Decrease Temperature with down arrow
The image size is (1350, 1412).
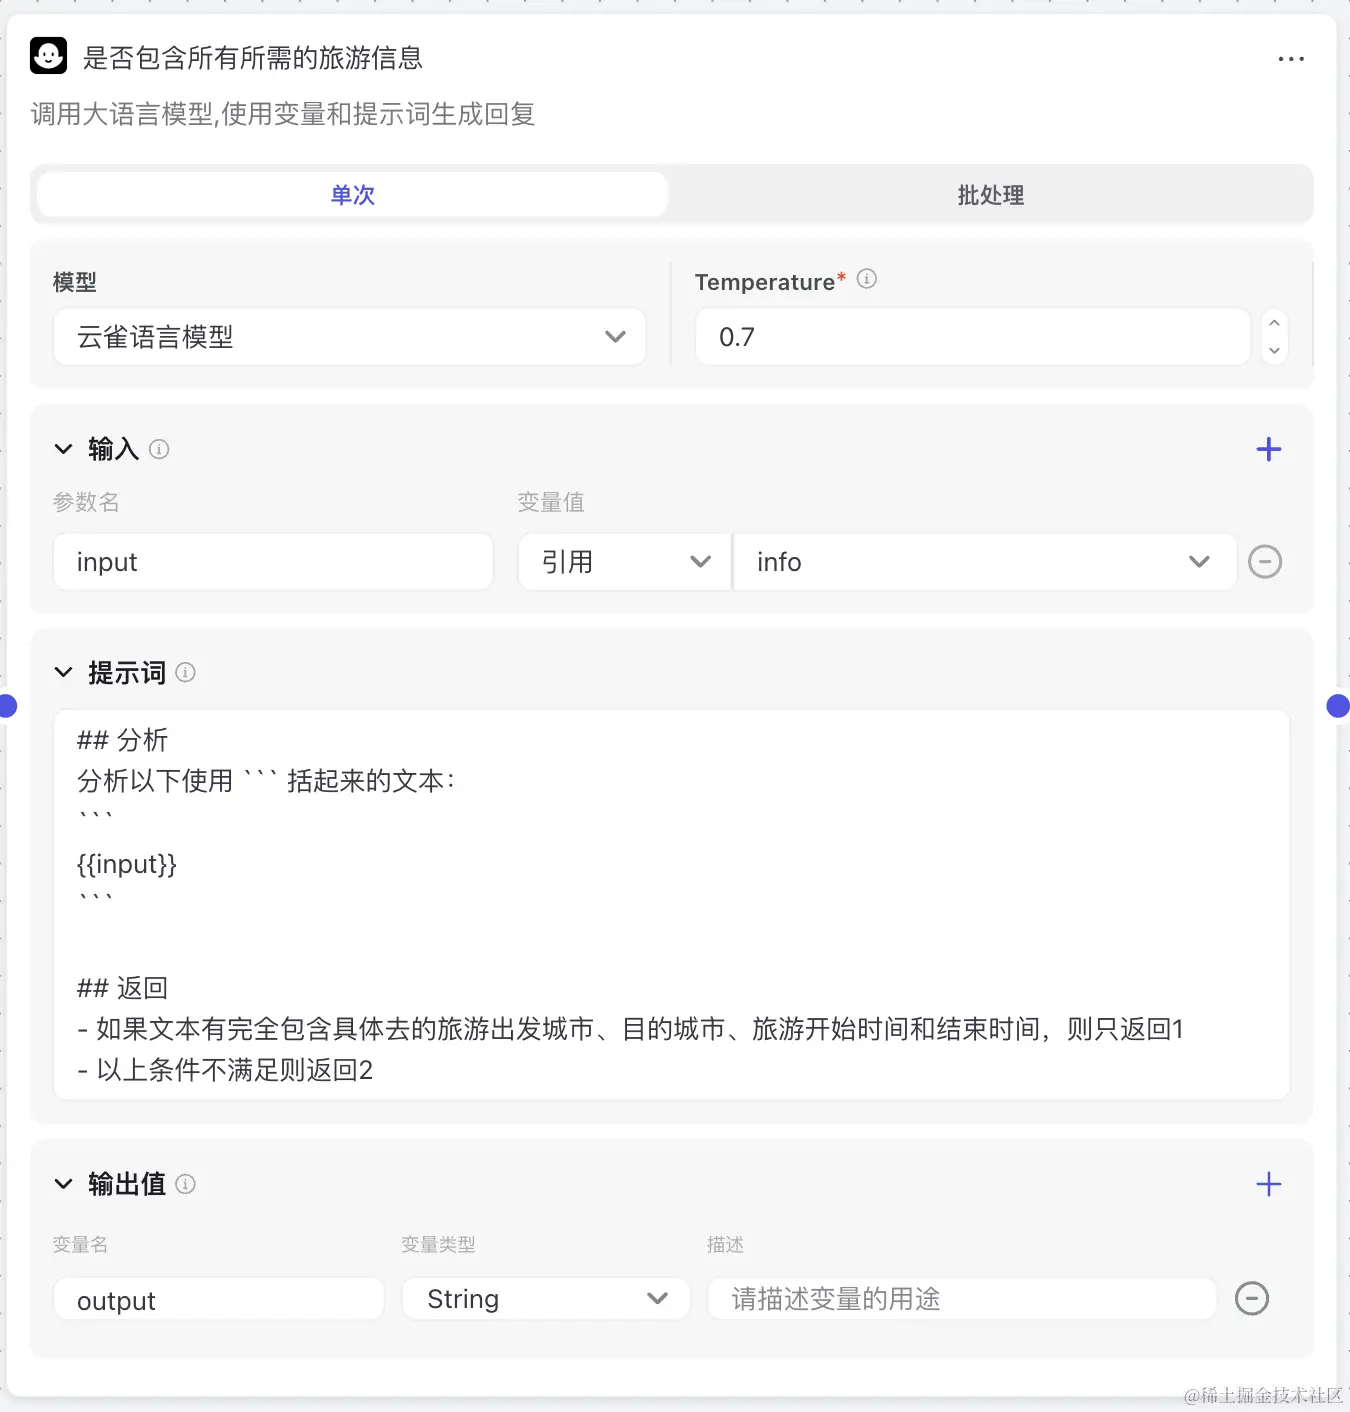[x=1274, y=351]
